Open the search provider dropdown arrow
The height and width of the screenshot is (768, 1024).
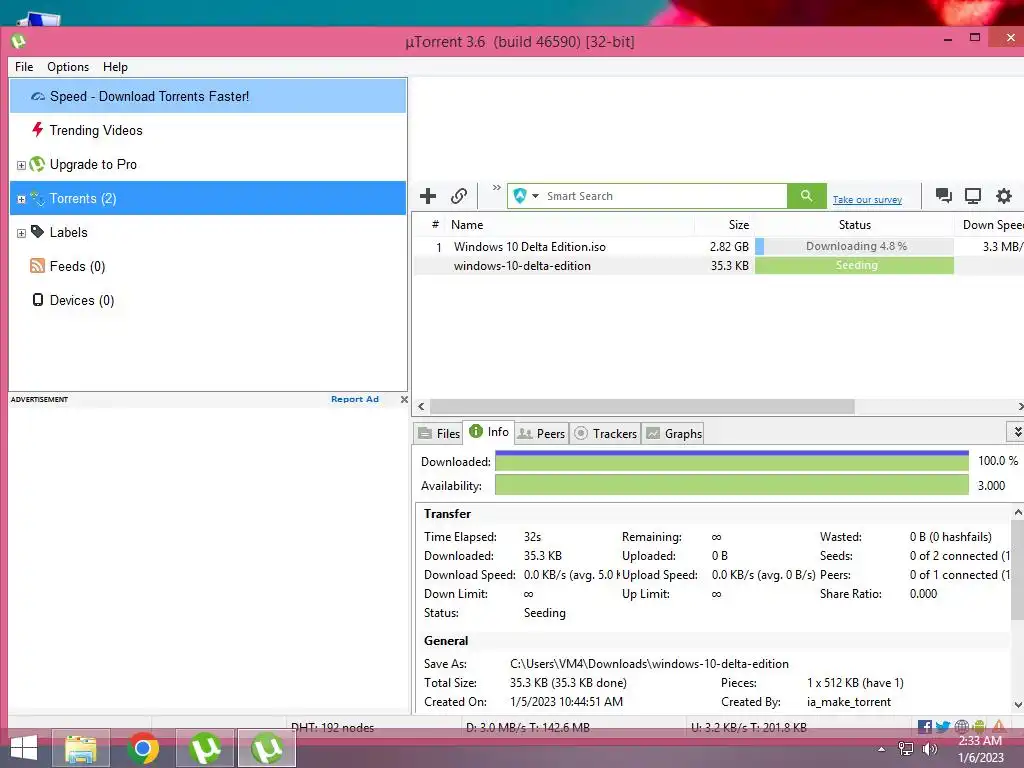(536, 196)
